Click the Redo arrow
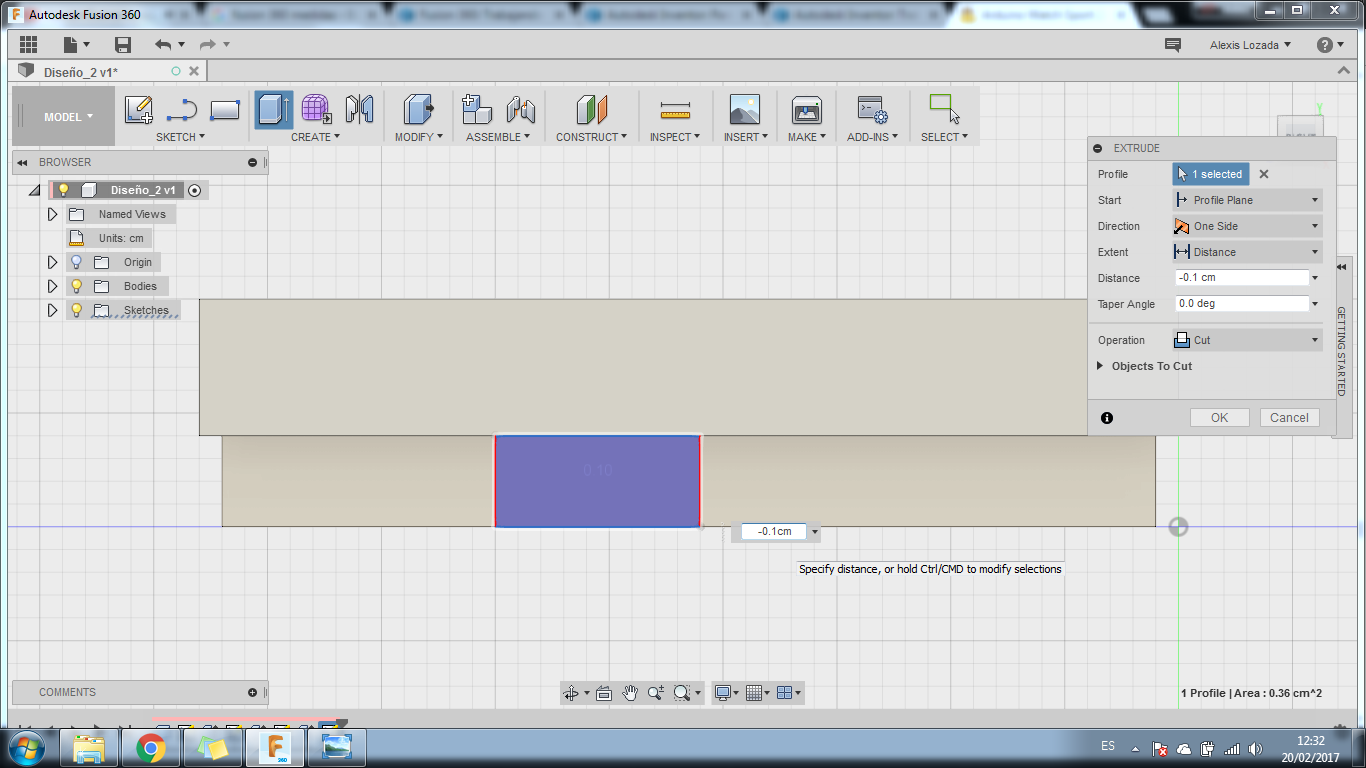The image size is (1366, 768). point(208,45)
